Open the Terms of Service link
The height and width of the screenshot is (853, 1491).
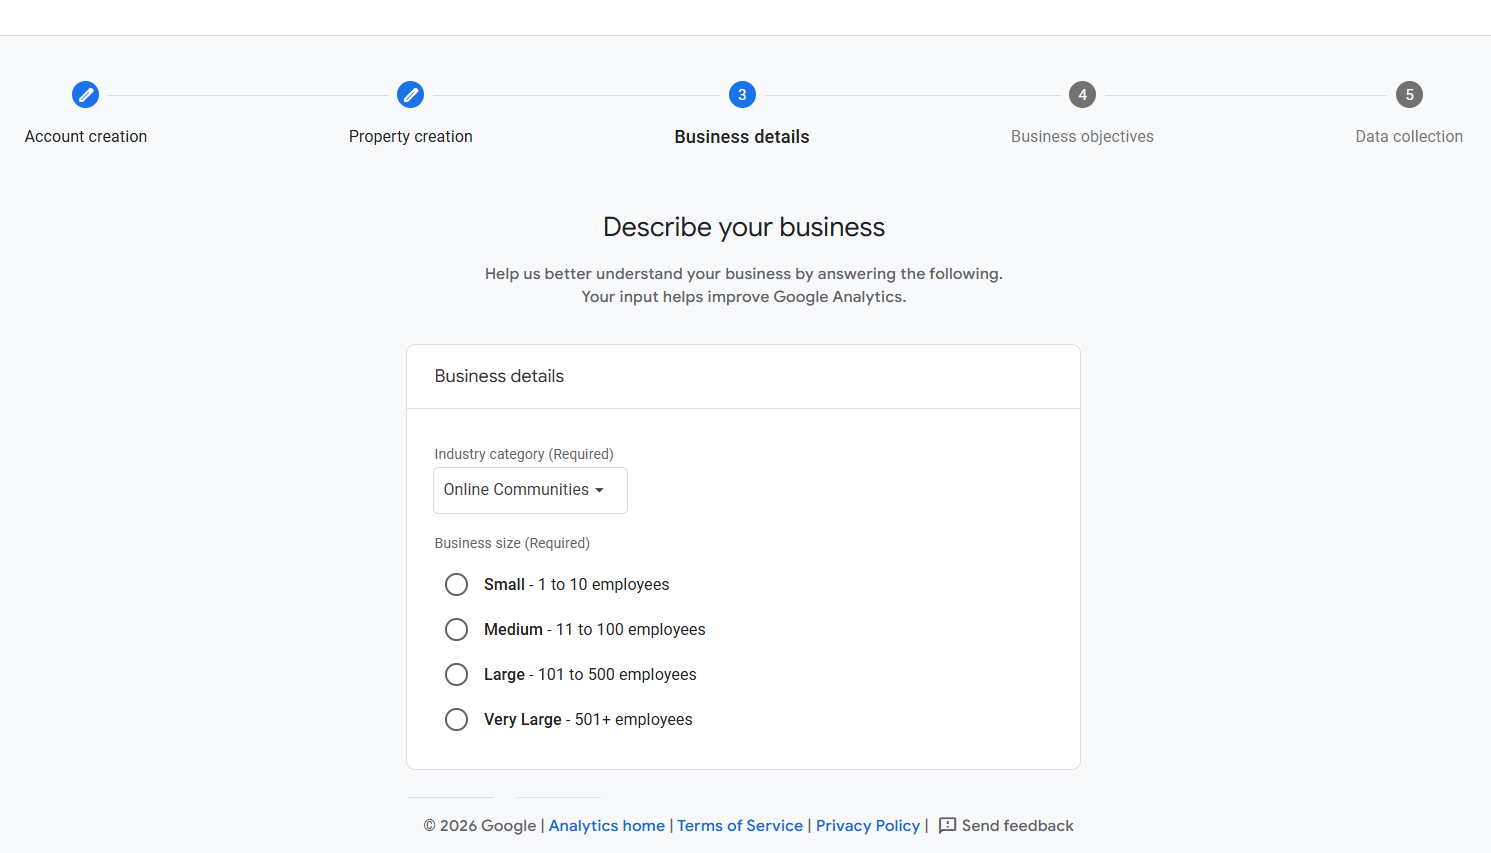click(x=740, y=825)
